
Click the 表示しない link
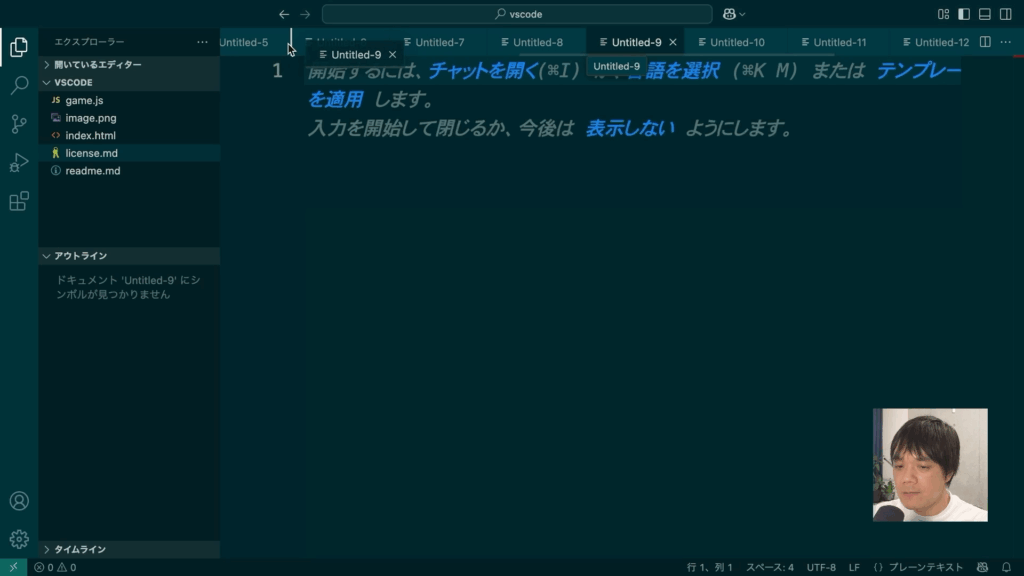pyautogui.click(x=629, y=129)
